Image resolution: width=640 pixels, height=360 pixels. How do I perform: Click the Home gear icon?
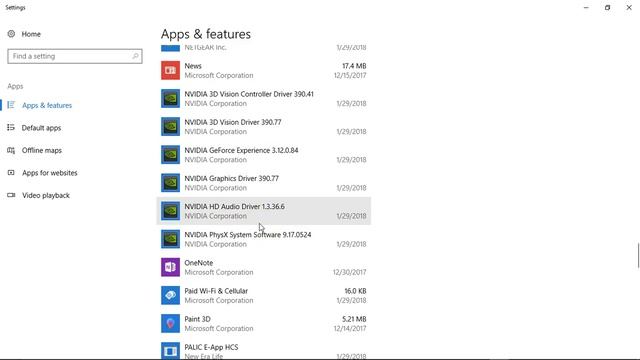[x=11, y=34]
